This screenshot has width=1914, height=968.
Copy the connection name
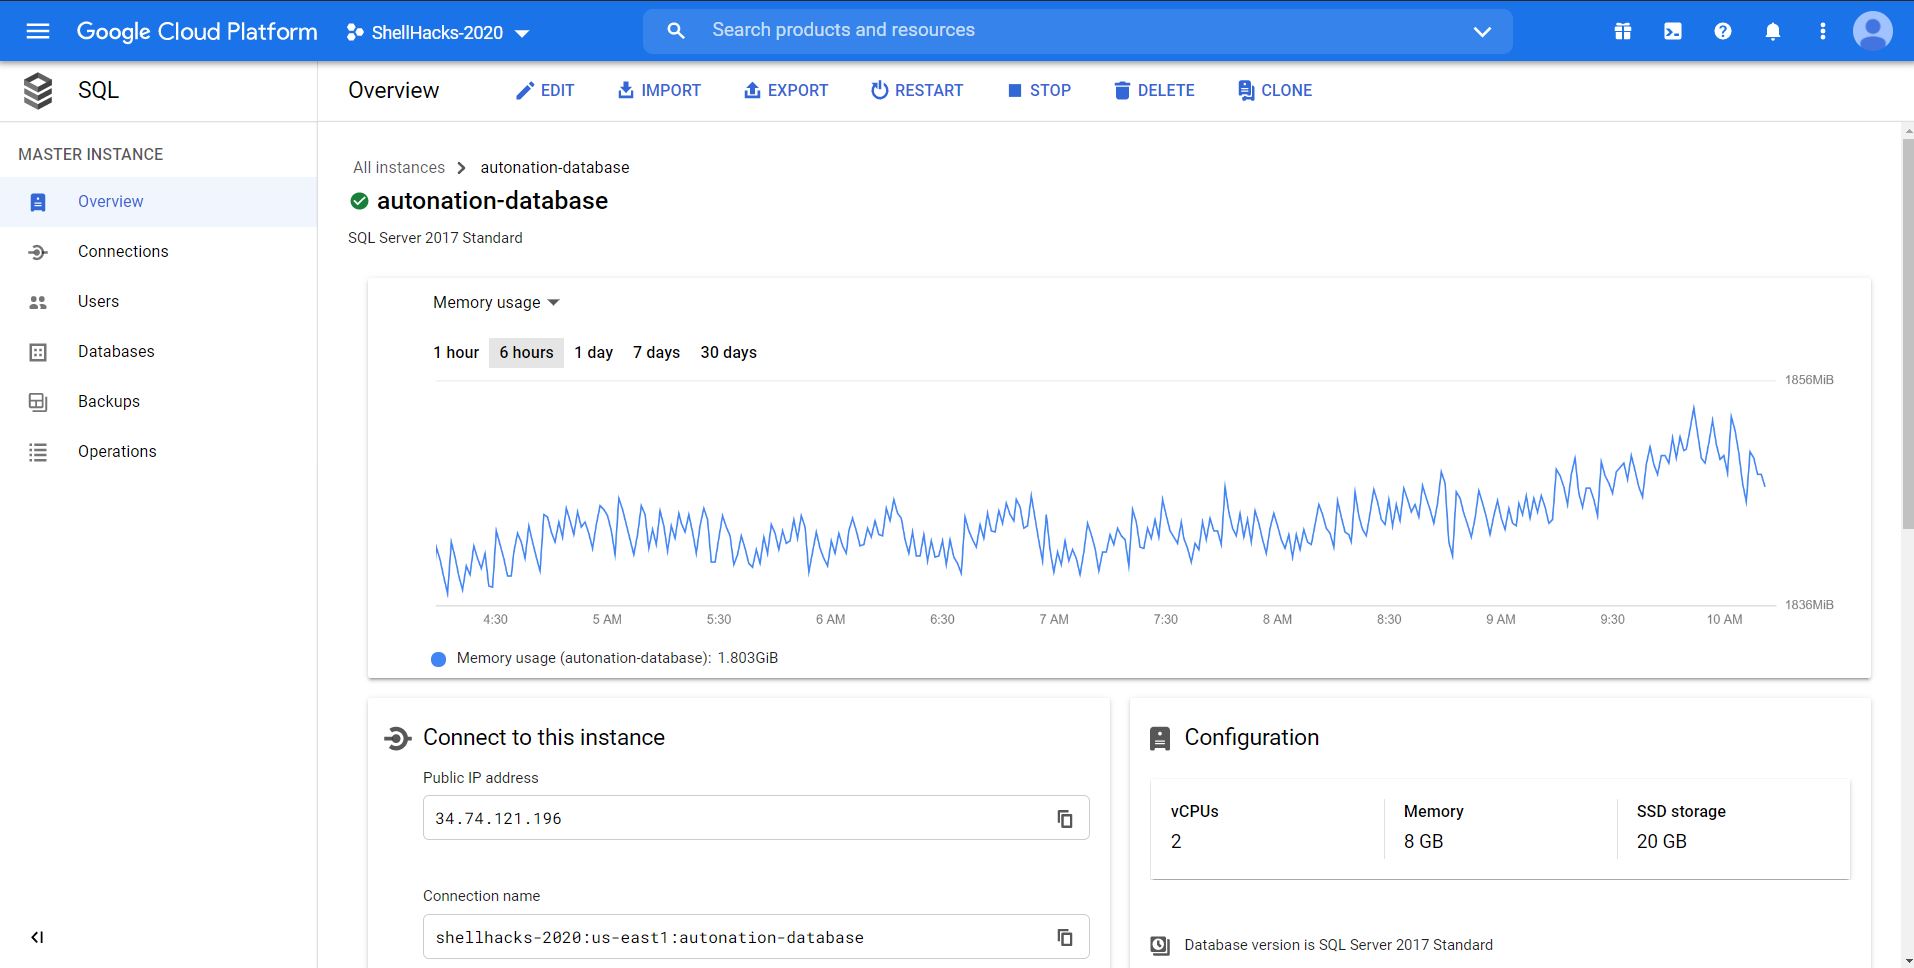(x=1065, y=937)
